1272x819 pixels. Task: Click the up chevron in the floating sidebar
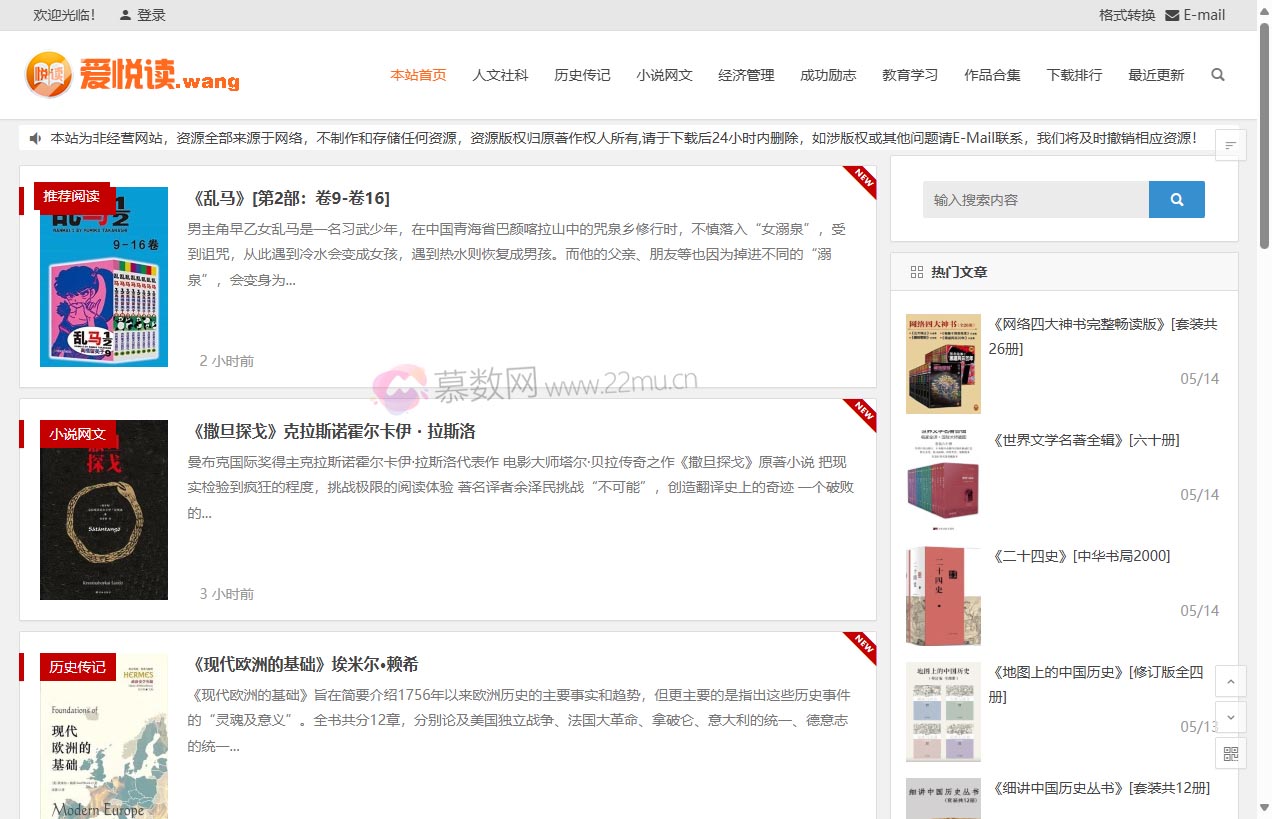coord(1230,681)
